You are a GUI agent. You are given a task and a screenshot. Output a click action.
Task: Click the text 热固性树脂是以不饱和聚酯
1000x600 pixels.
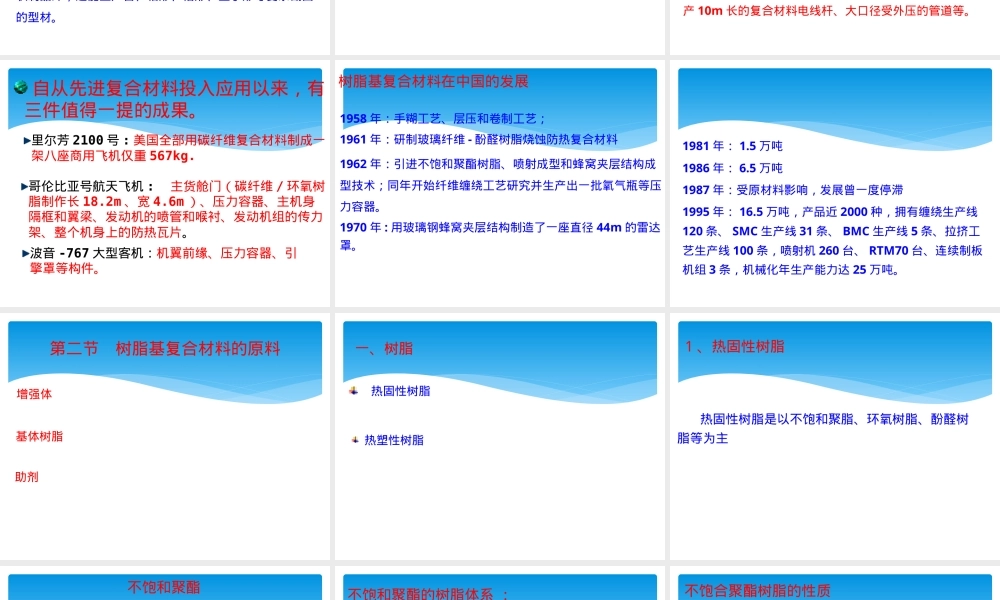click(823, 428)
